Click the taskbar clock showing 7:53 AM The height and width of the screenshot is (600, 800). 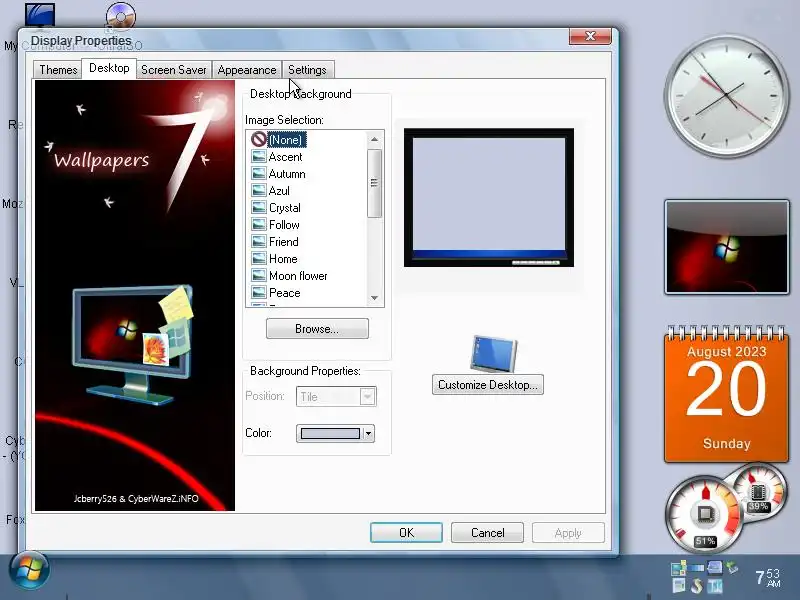pos(768,578)
